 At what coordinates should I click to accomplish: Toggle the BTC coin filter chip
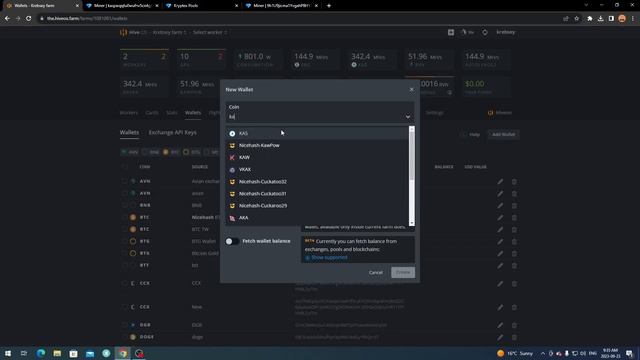point(171,152)
